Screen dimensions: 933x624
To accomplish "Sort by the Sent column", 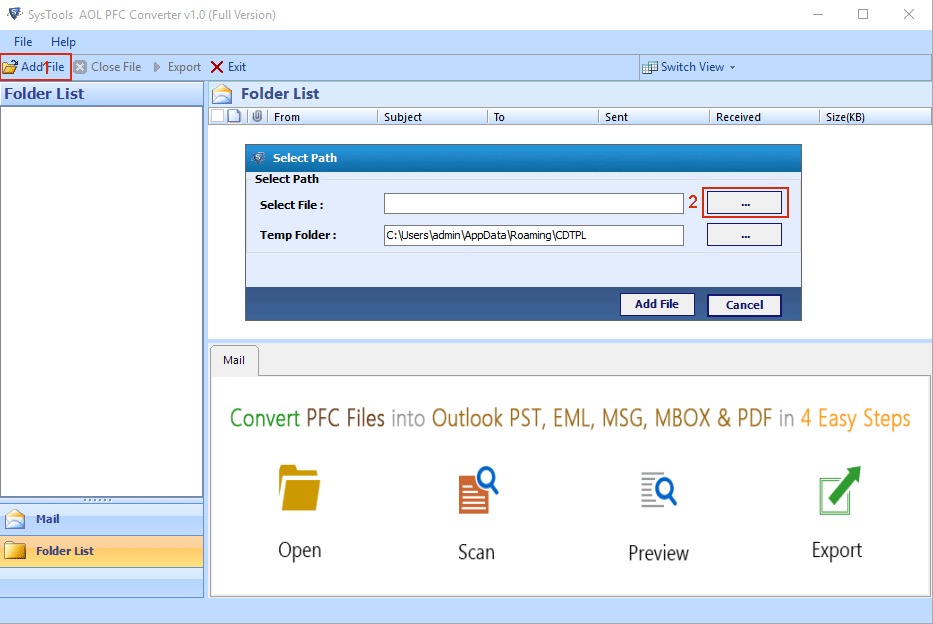I will click(x=654, y=117).
